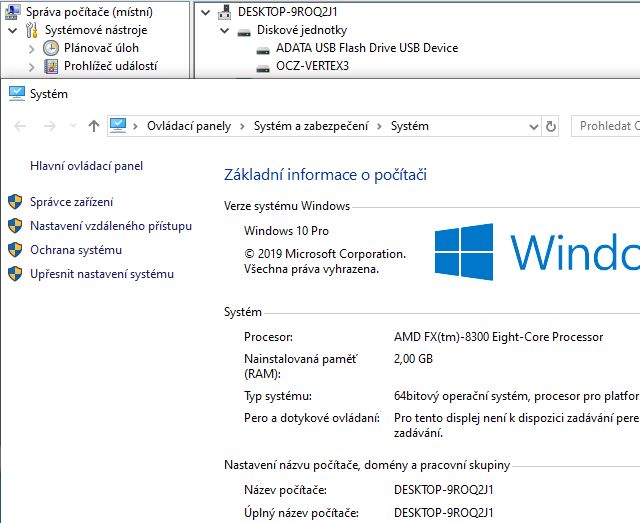Open Nastavení vzdáleného přístupu link

point(111,226)
